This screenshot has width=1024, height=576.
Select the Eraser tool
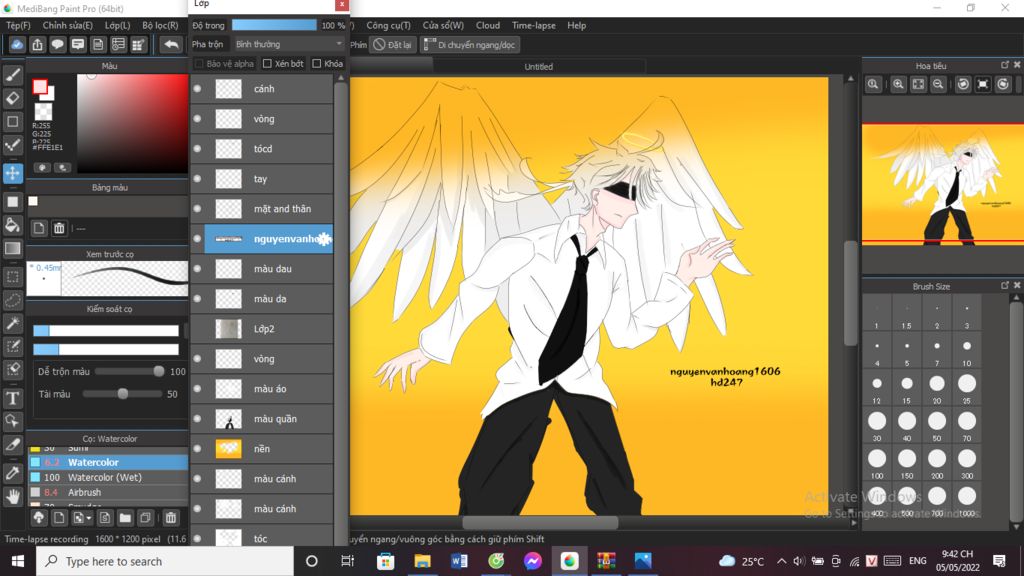click(12, 98)
